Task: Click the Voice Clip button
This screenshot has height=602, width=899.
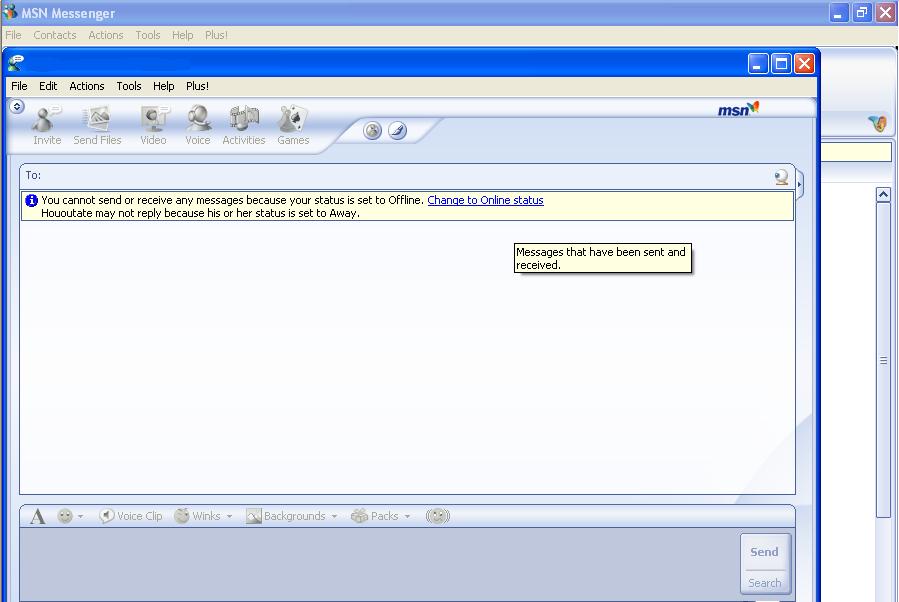Action: pos(131,516)
